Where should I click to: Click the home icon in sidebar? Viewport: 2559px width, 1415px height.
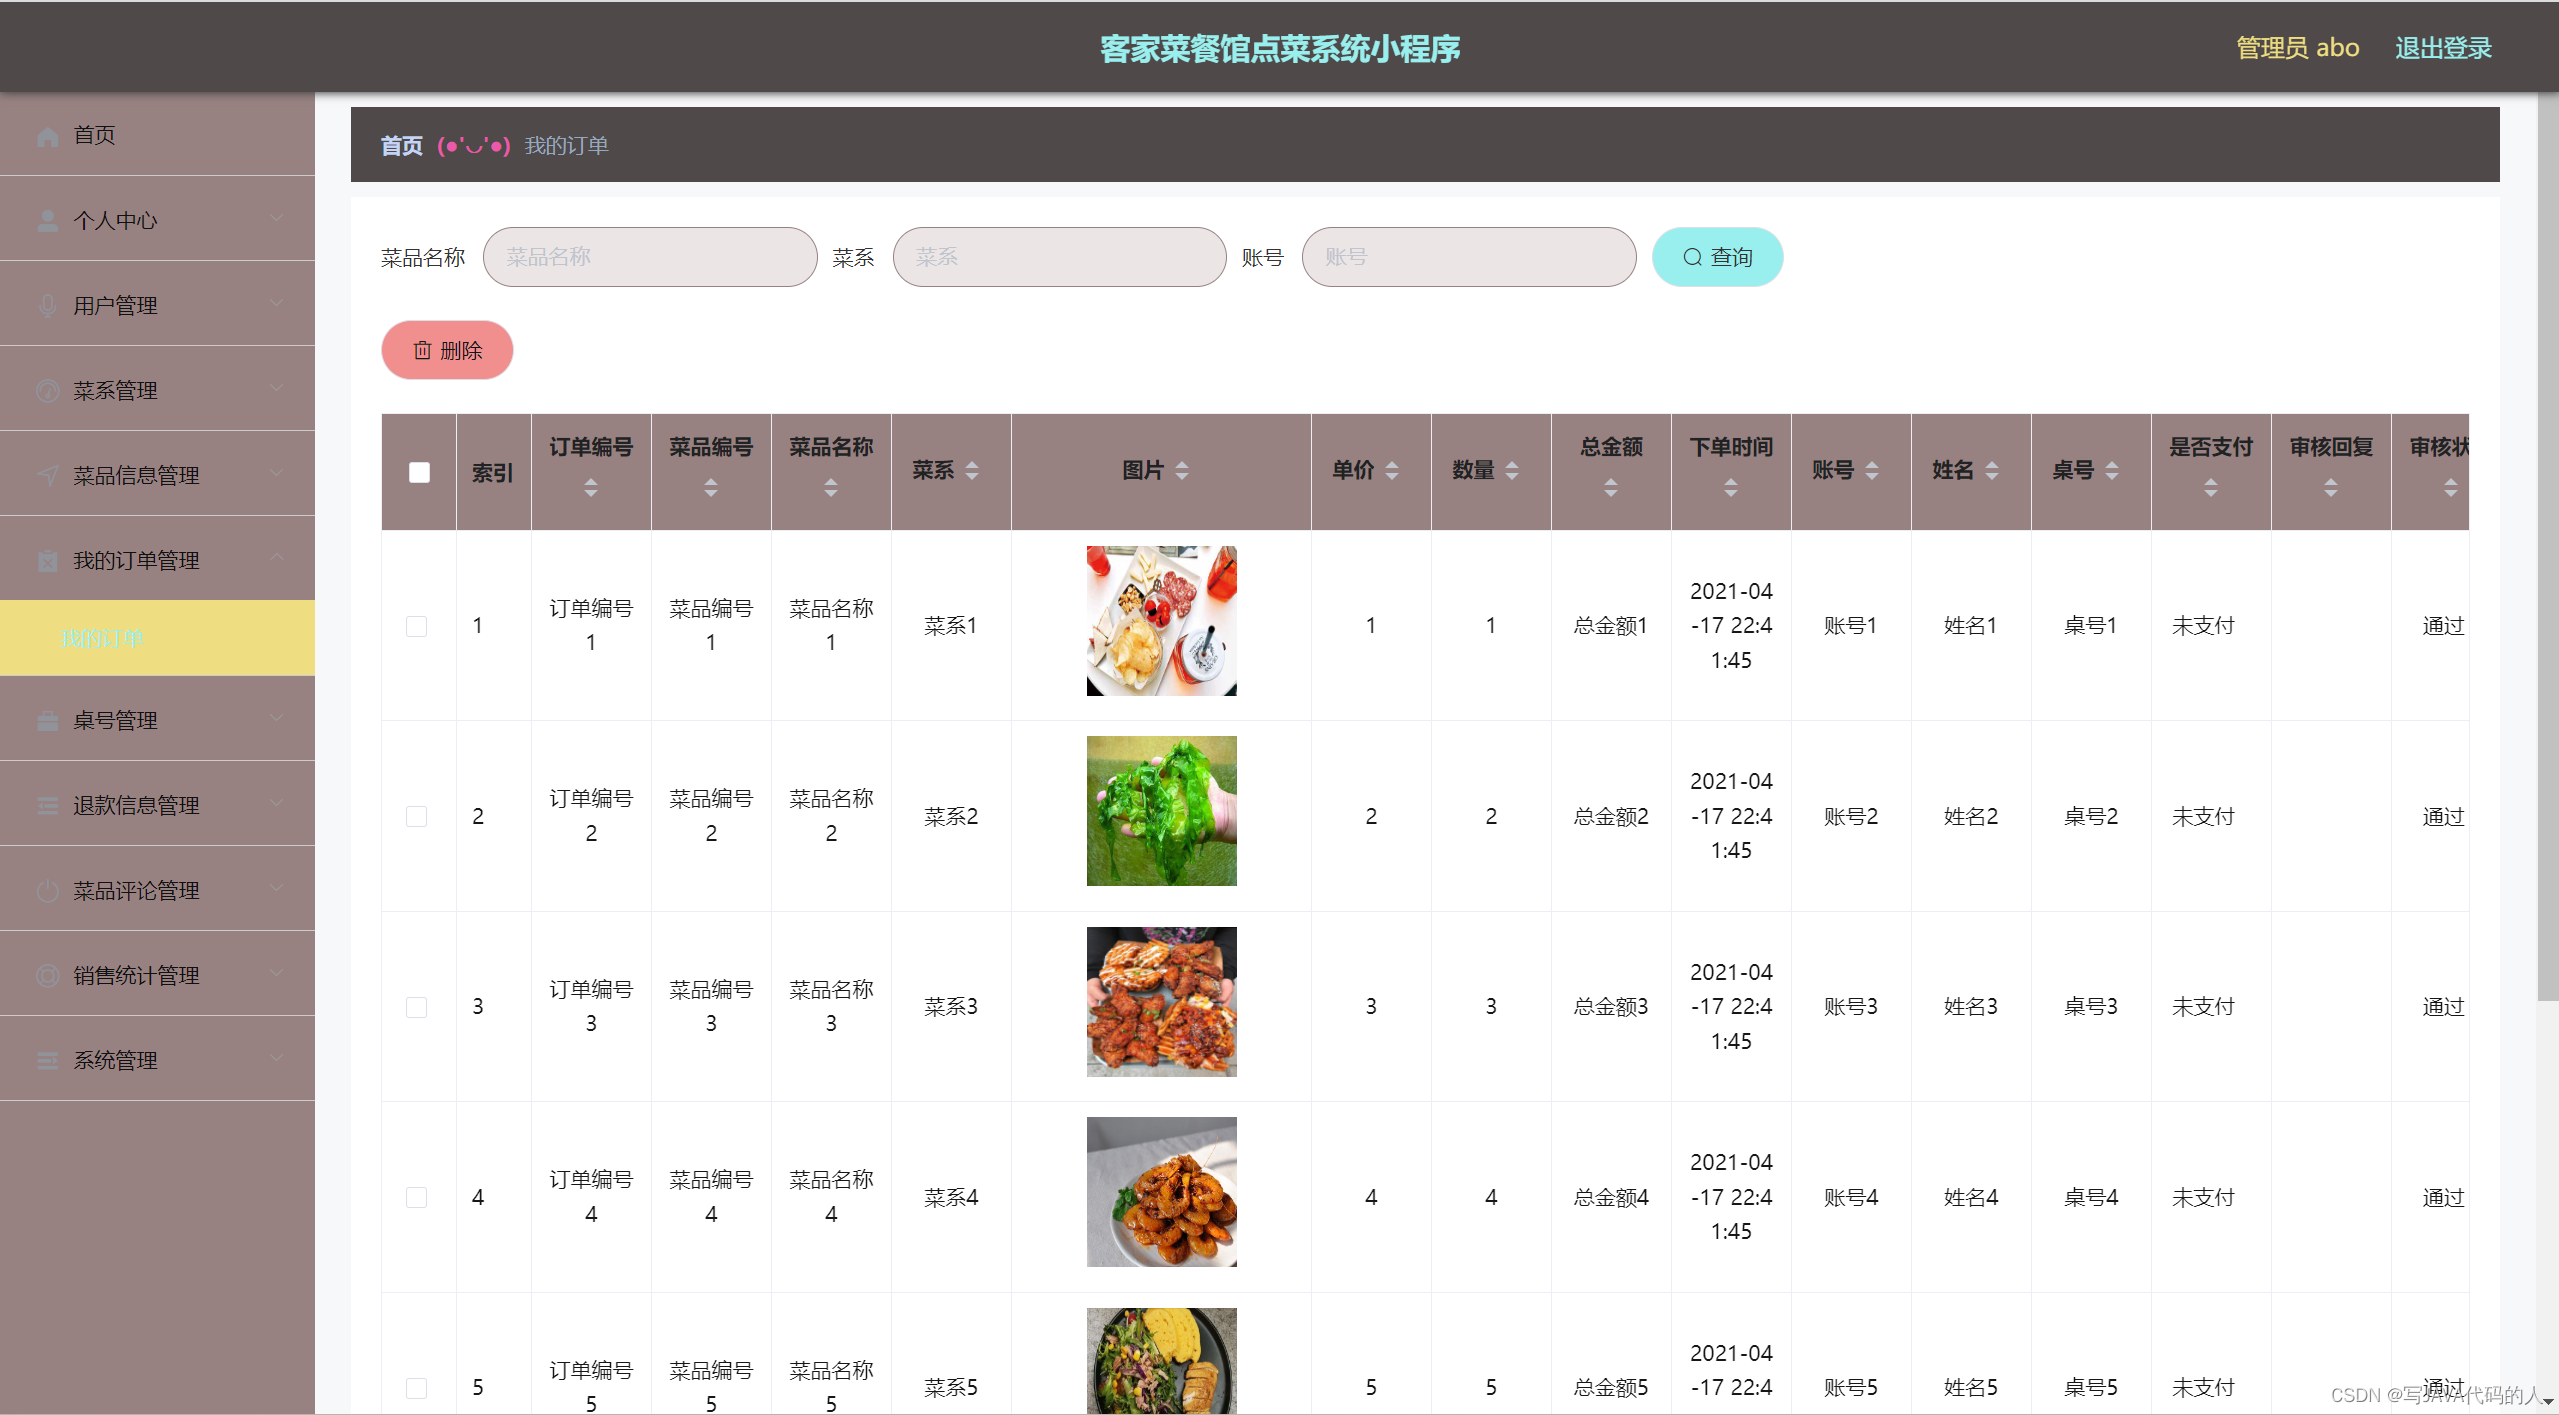(x=47, y=136)
